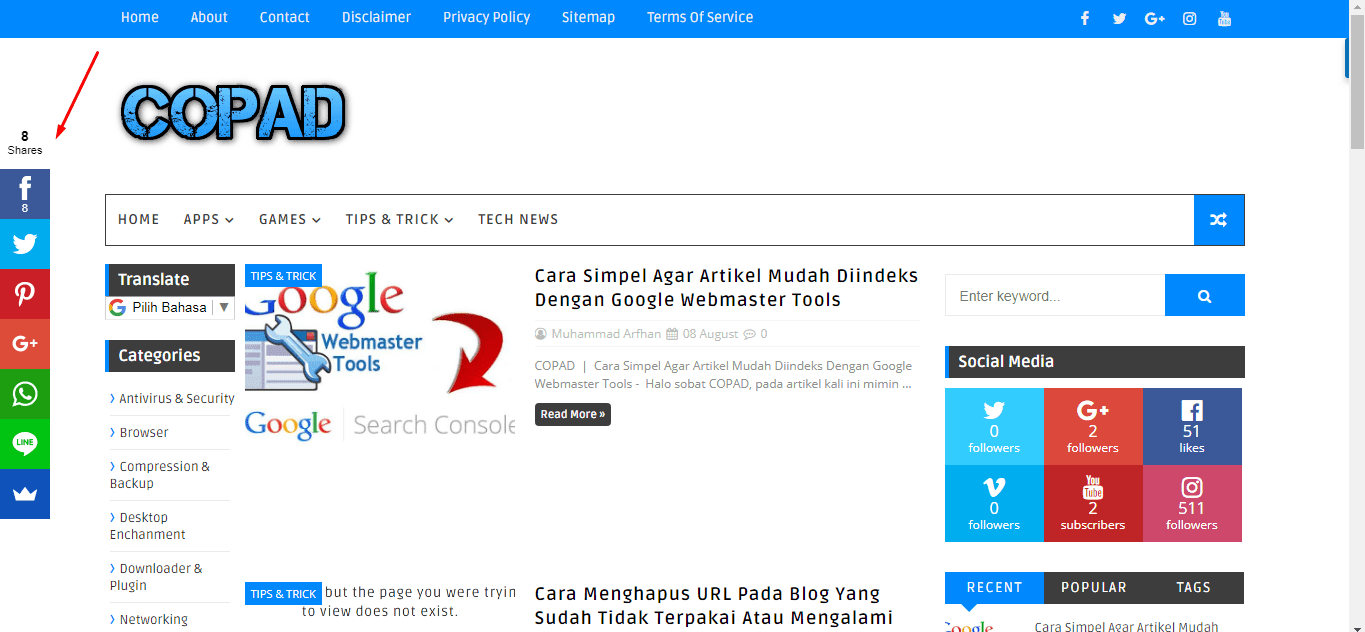Open YouTube subscribers tile in Social Media

tap(1093, 503)
